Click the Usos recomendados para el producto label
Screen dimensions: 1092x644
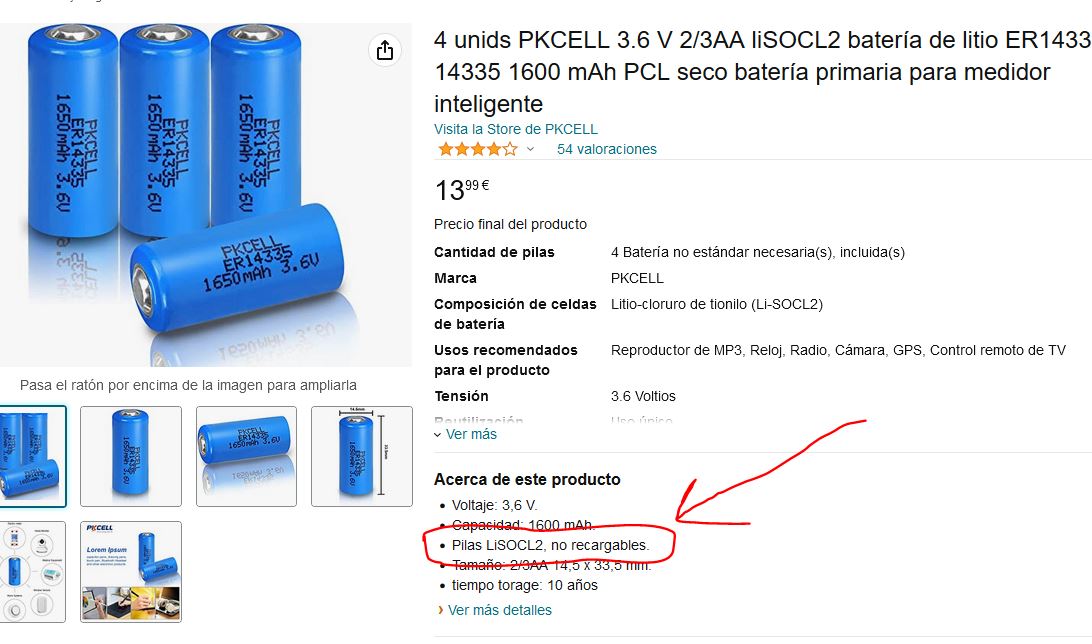506,360
